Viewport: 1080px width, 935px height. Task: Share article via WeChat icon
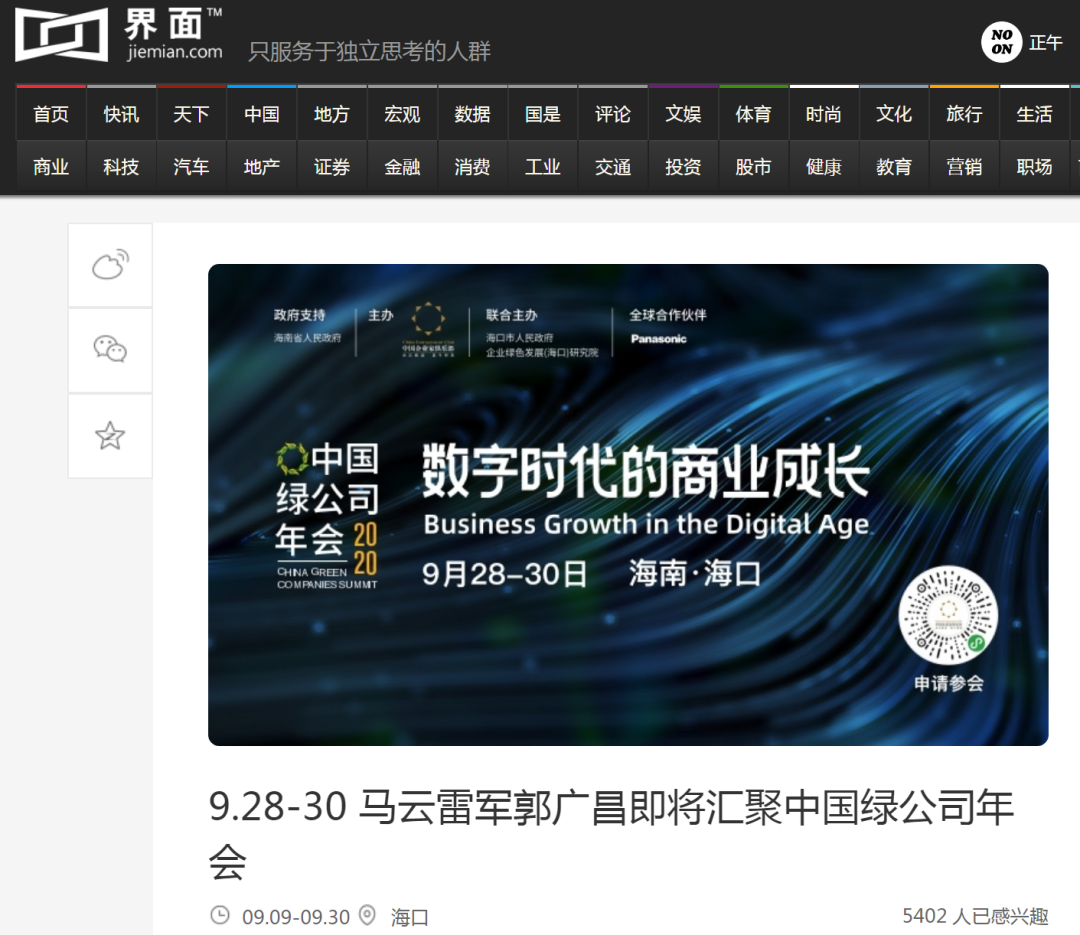click(110, 350)
